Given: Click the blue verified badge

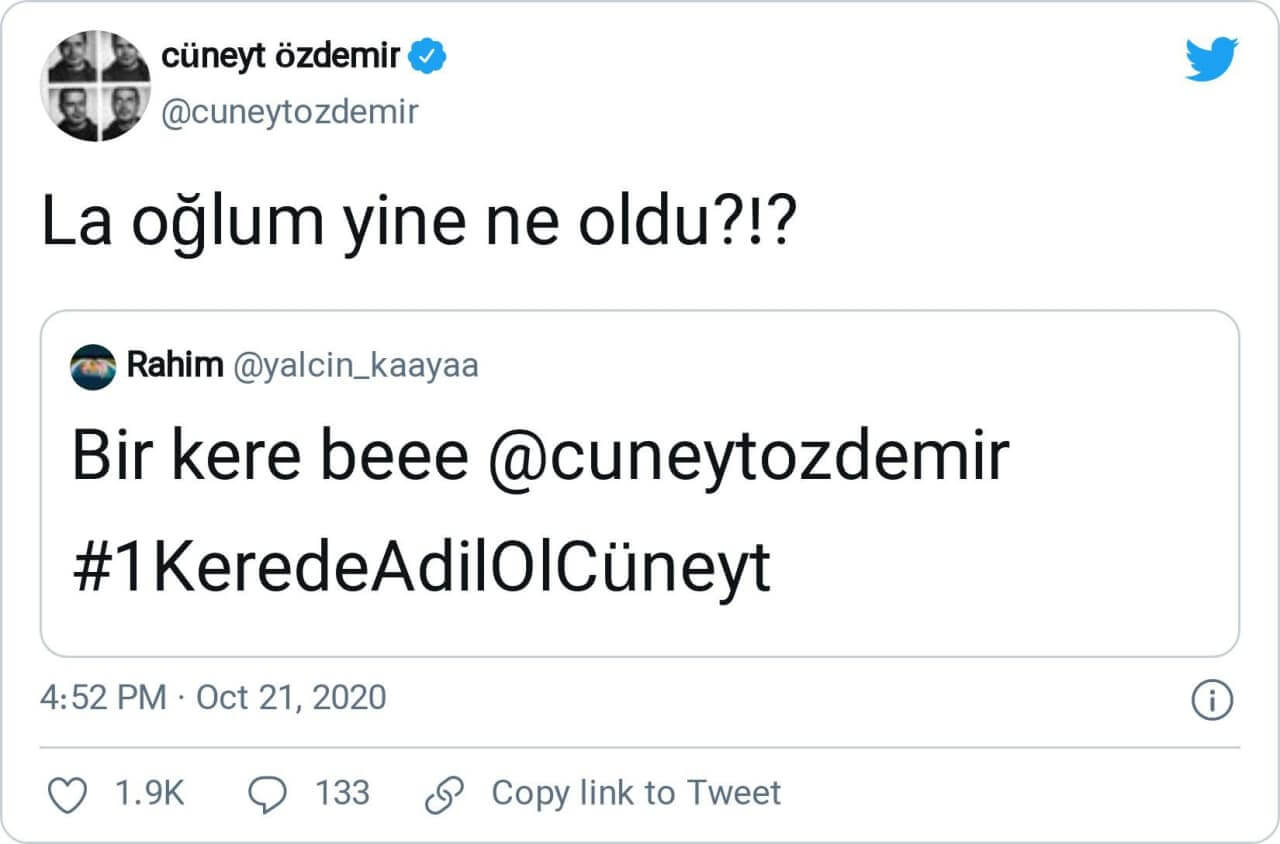Looking at the screenshot, I should 430,57.
